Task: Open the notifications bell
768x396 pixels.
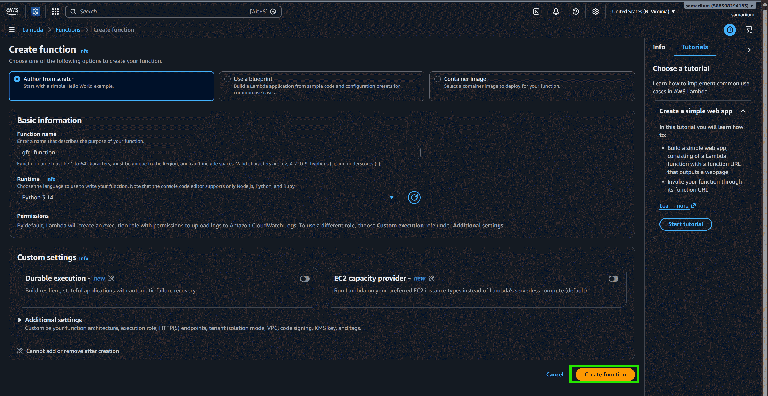Action: [x=556, y=11]
